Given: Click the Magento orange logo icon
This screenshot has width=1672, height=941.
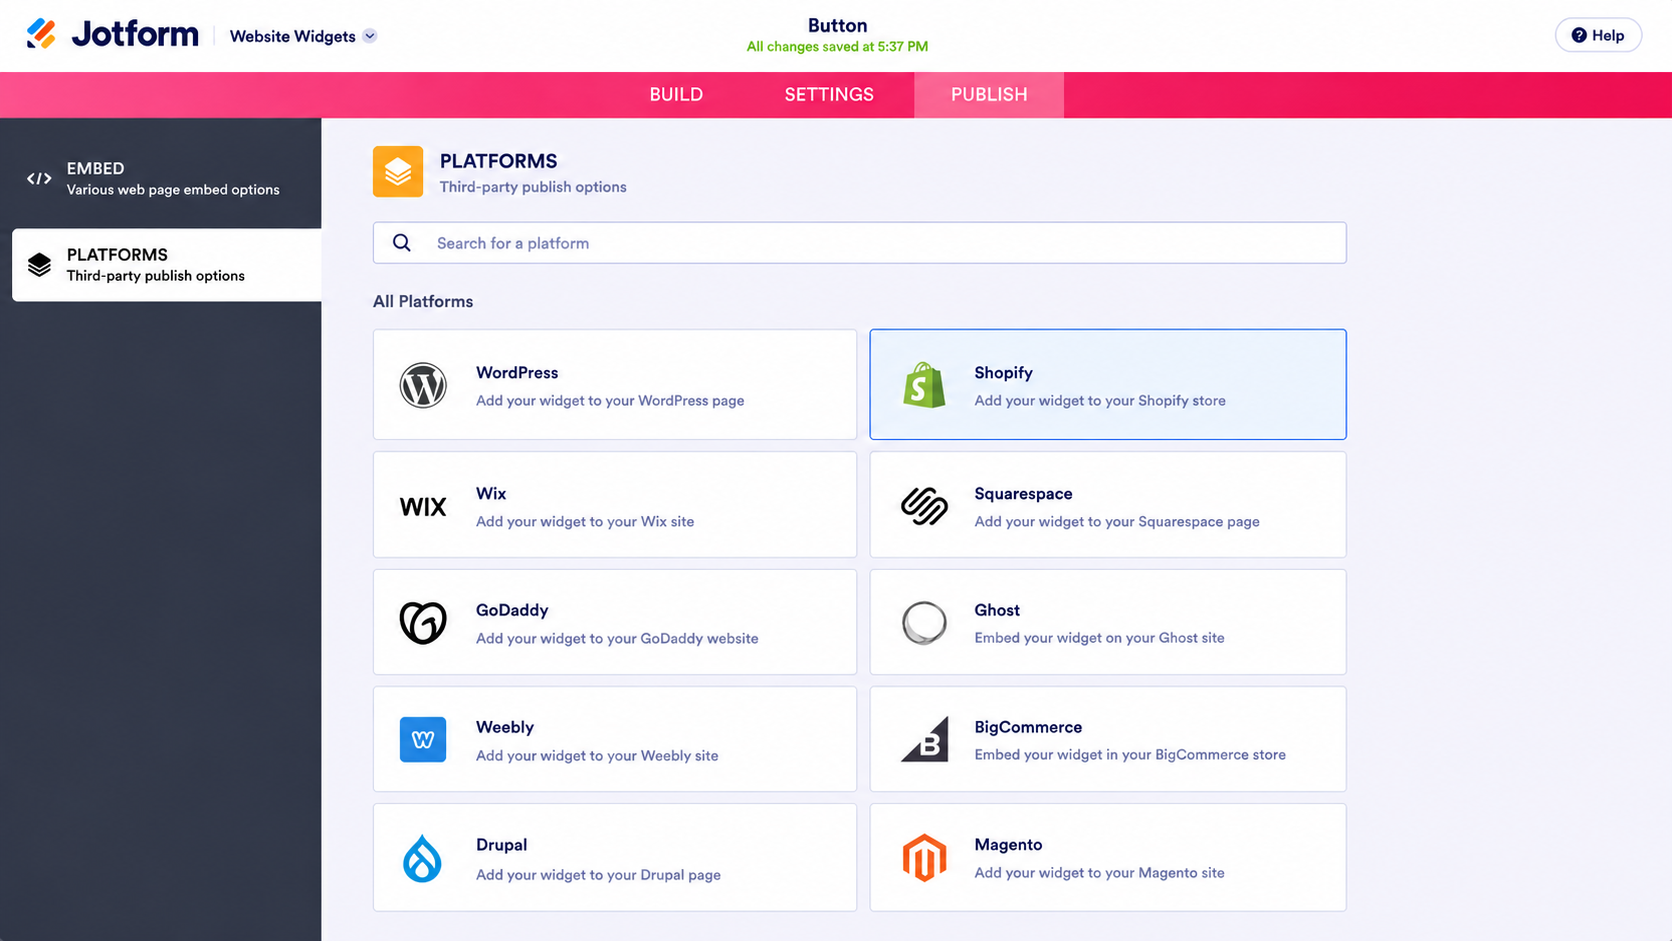Looking at the screenshot, I should (x=924, y=858).
